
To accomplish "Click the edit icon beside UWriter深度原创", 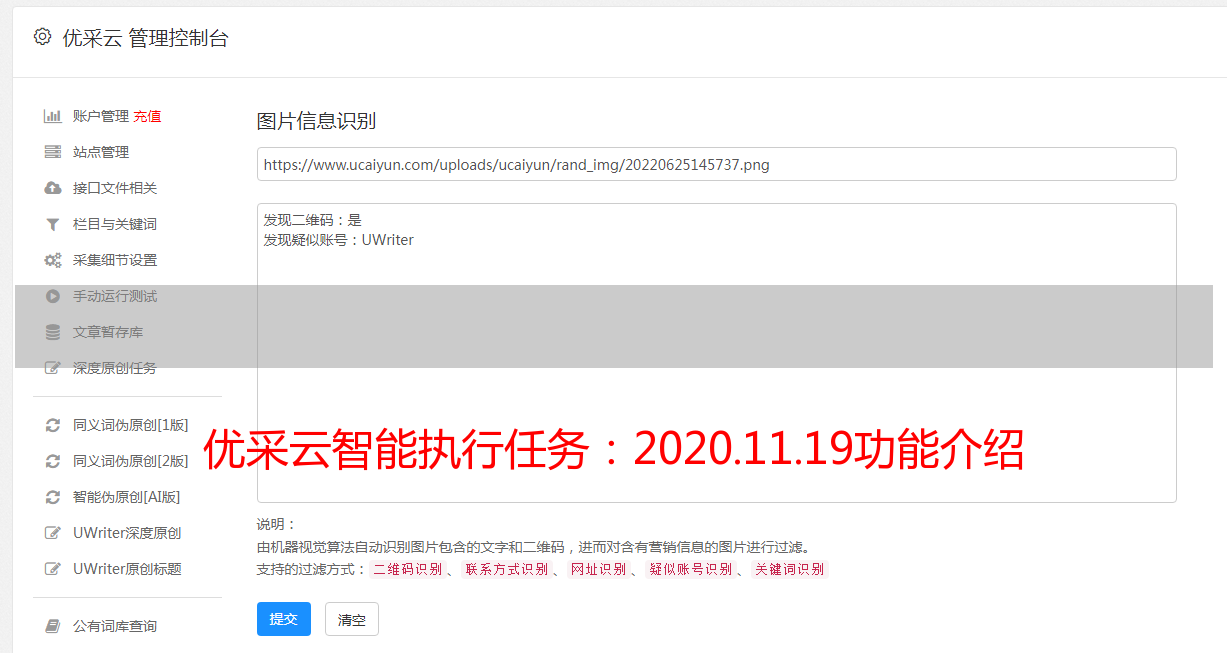I will pos(53,533).
